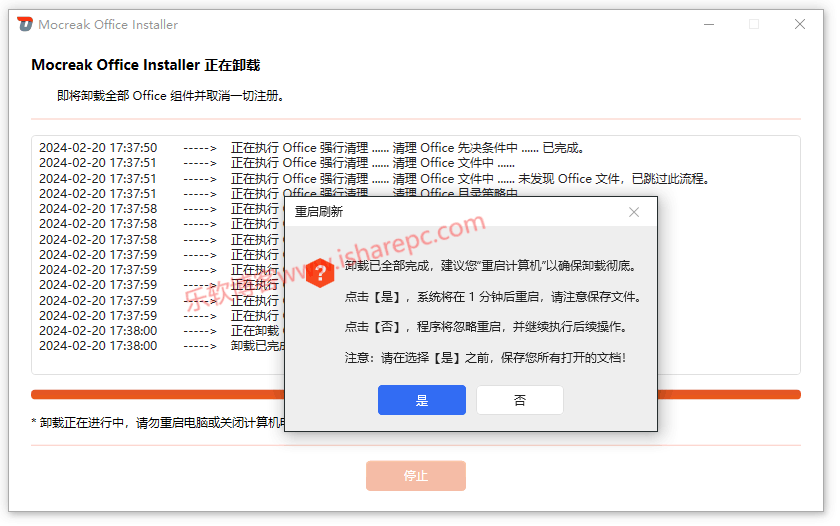Click the note 注意：请在选择【是】之前

pyautogui.click(x=485, y=358)
